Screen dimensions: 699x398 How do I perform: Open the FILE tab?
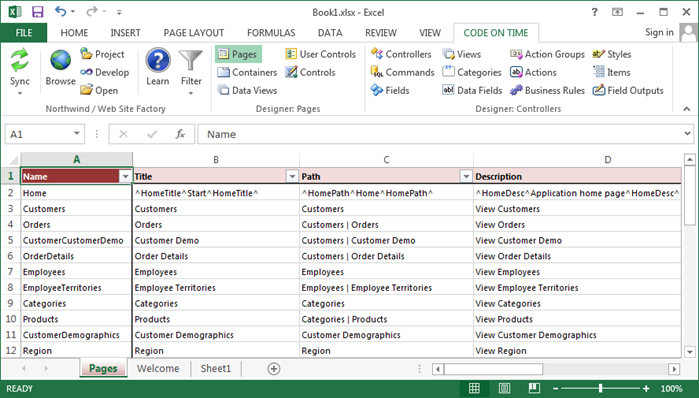point(24,33)
